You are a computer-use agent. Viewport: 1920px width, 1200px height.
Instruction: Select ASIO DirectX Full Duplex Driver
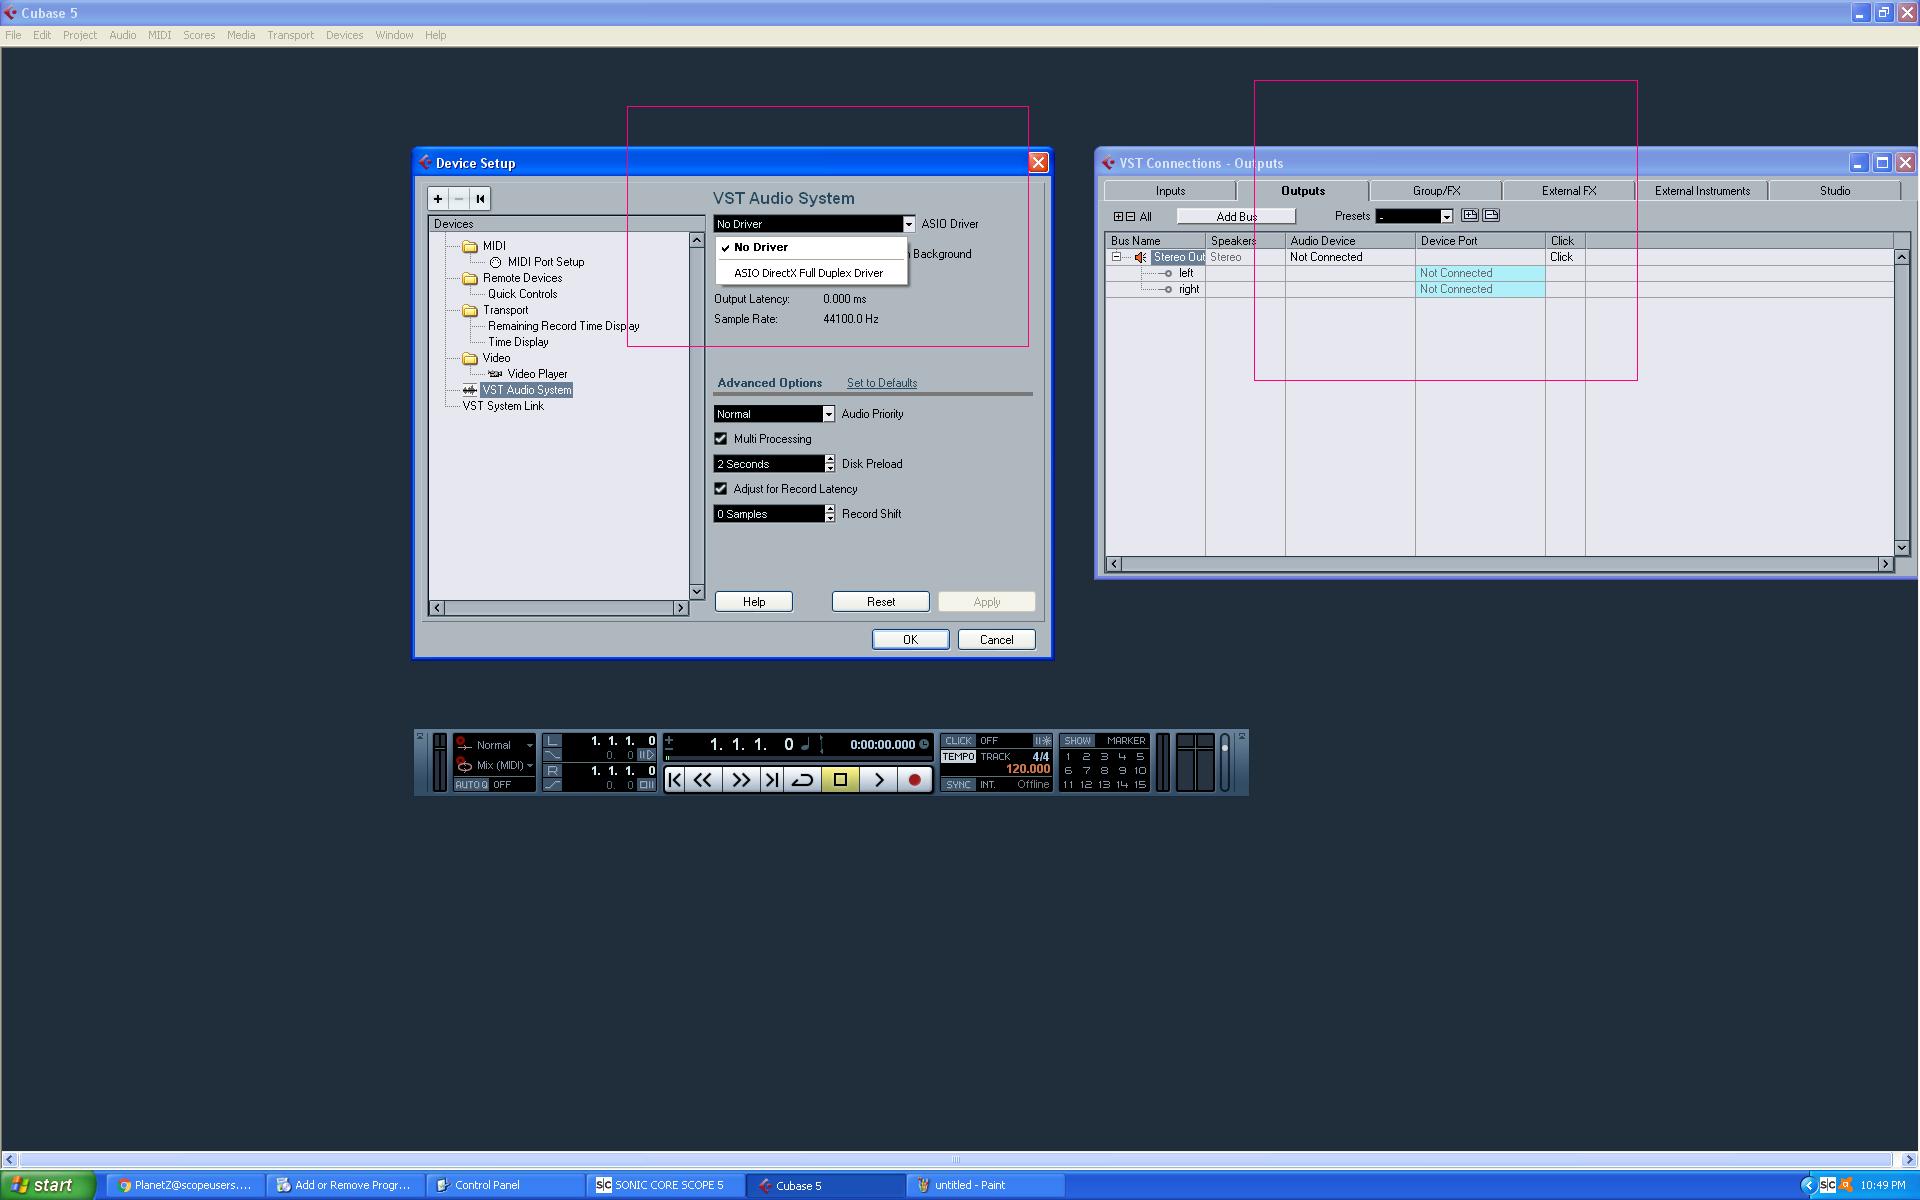pyautogui.click(x=811, y=273)
